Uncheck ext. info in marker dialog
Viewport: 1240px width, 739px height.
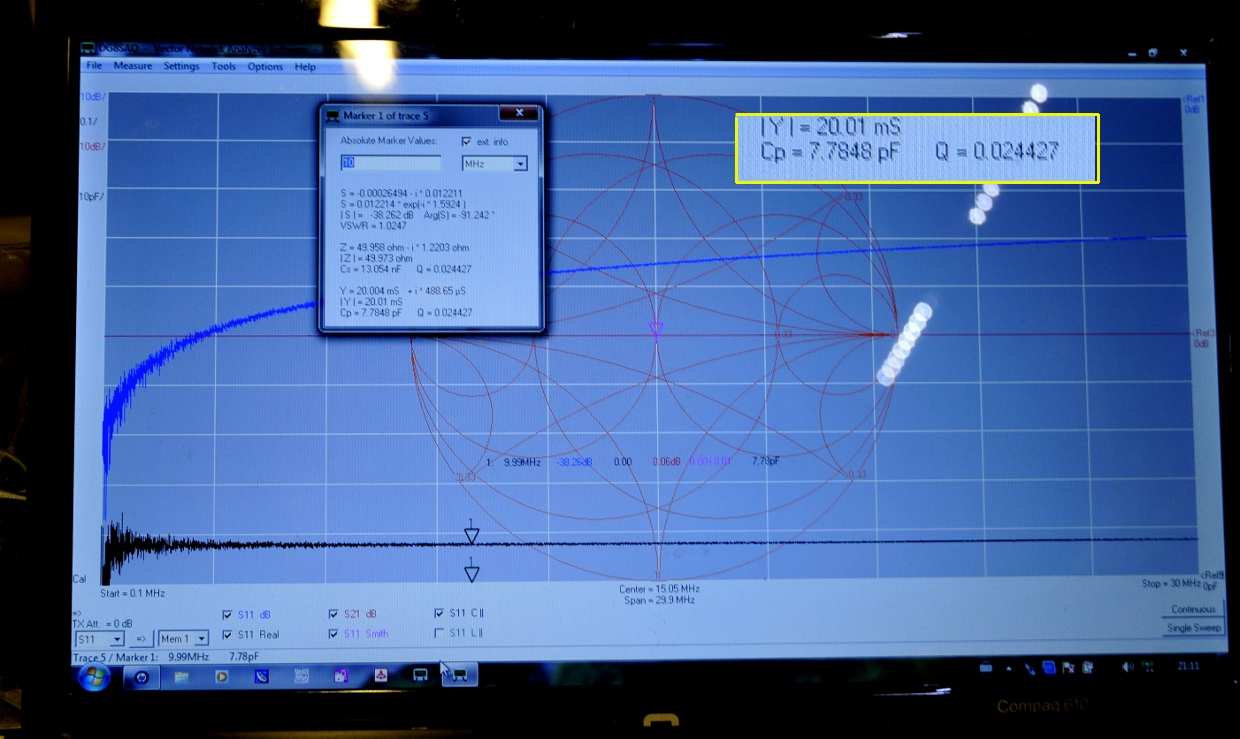pyautogui.click(x=466, y=142)
